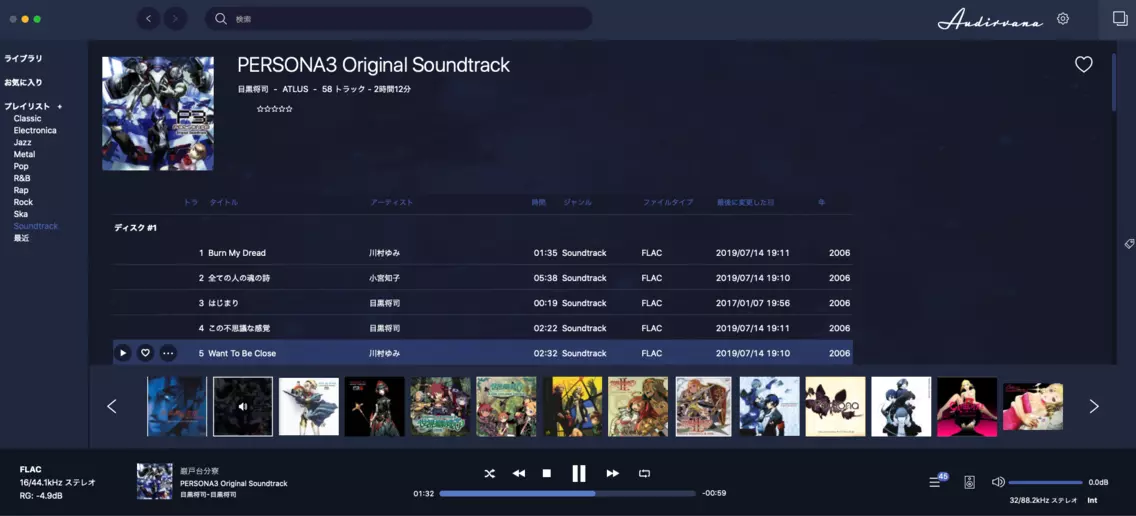The width and height of the screenshot is (1136, 516).
Task: Select track はじまり
Action: click(x=483, y=303)
